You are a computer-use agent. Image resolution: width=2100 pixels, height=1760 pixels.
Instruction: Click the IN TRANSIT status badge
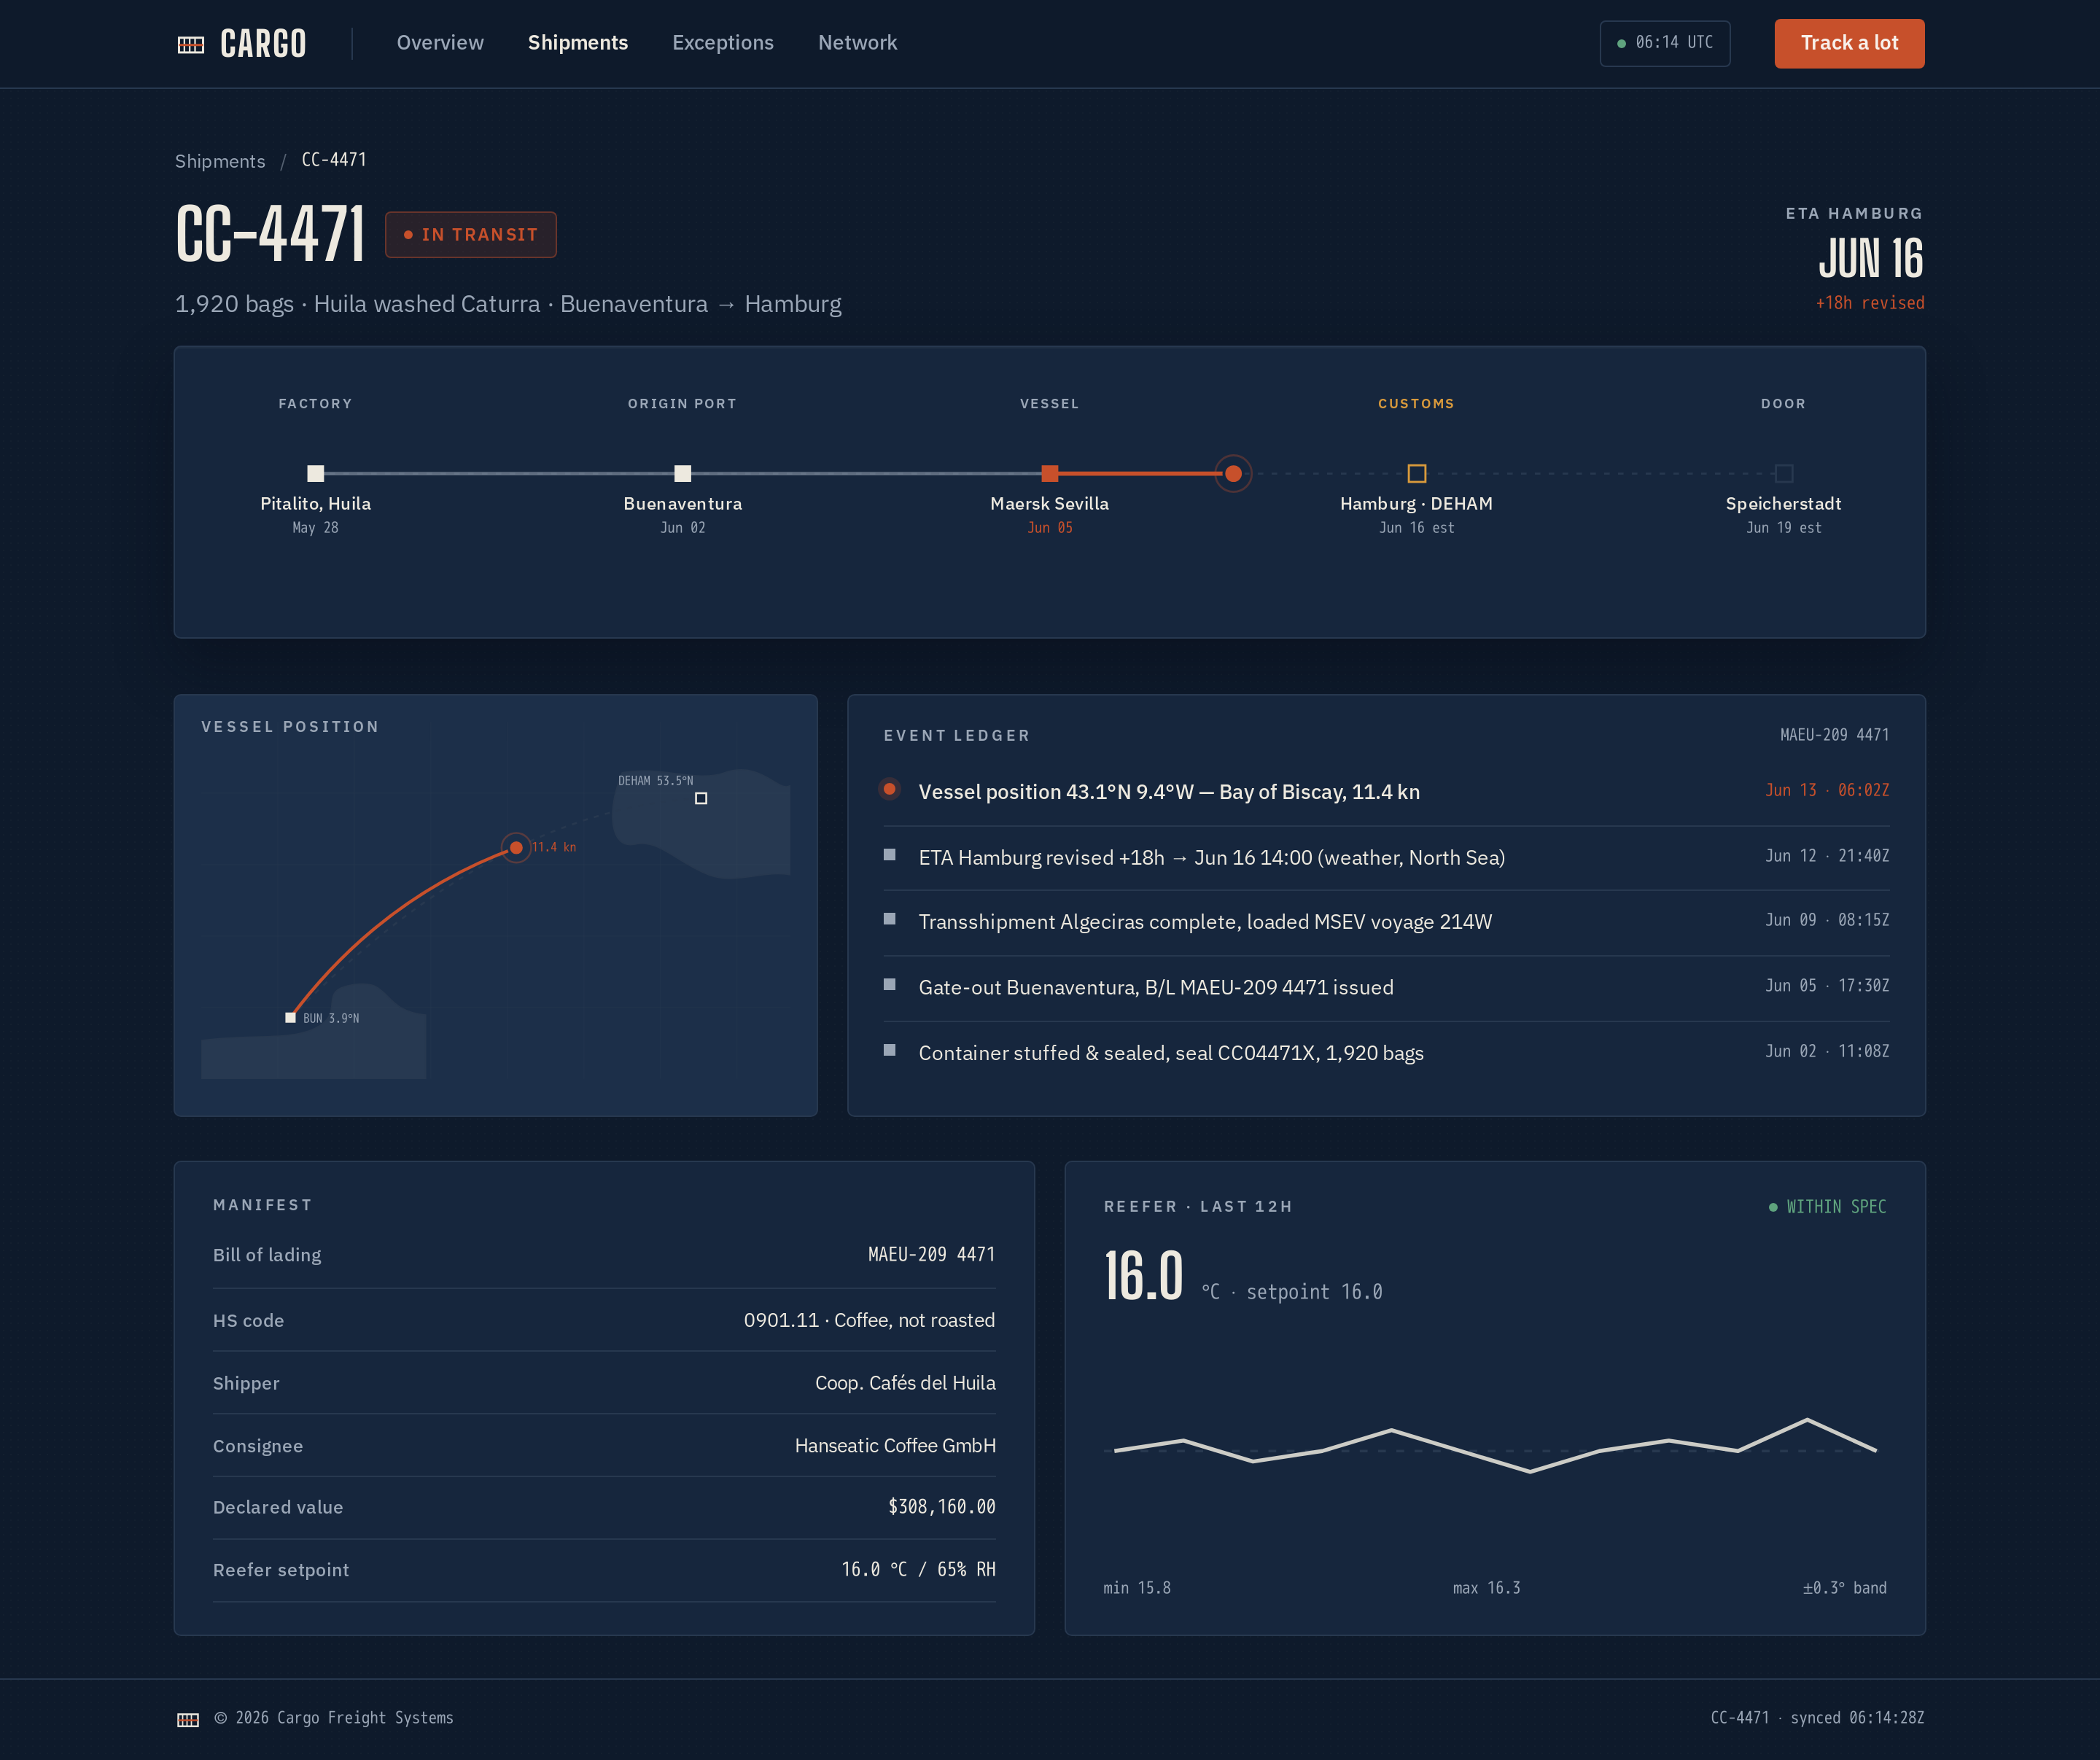point(471,234)
